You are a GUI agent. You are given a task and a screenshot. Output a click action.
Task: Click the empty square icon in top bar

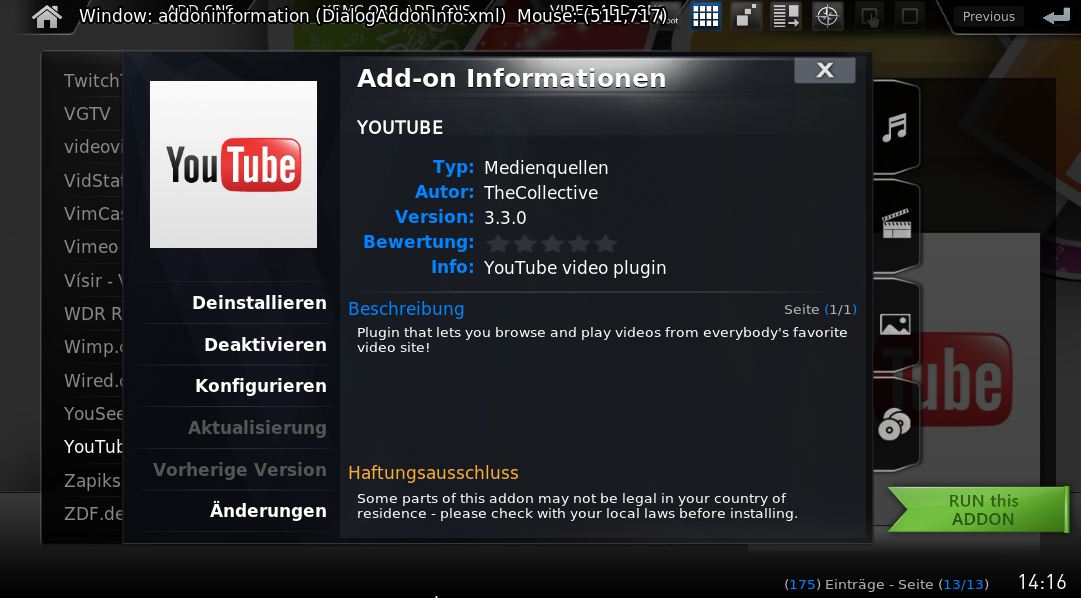click(x=910, y=15)
